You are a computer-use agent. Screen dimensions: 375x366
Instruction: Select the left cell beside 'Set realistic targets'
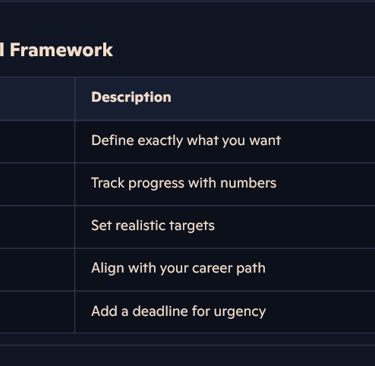click(37, 227)
